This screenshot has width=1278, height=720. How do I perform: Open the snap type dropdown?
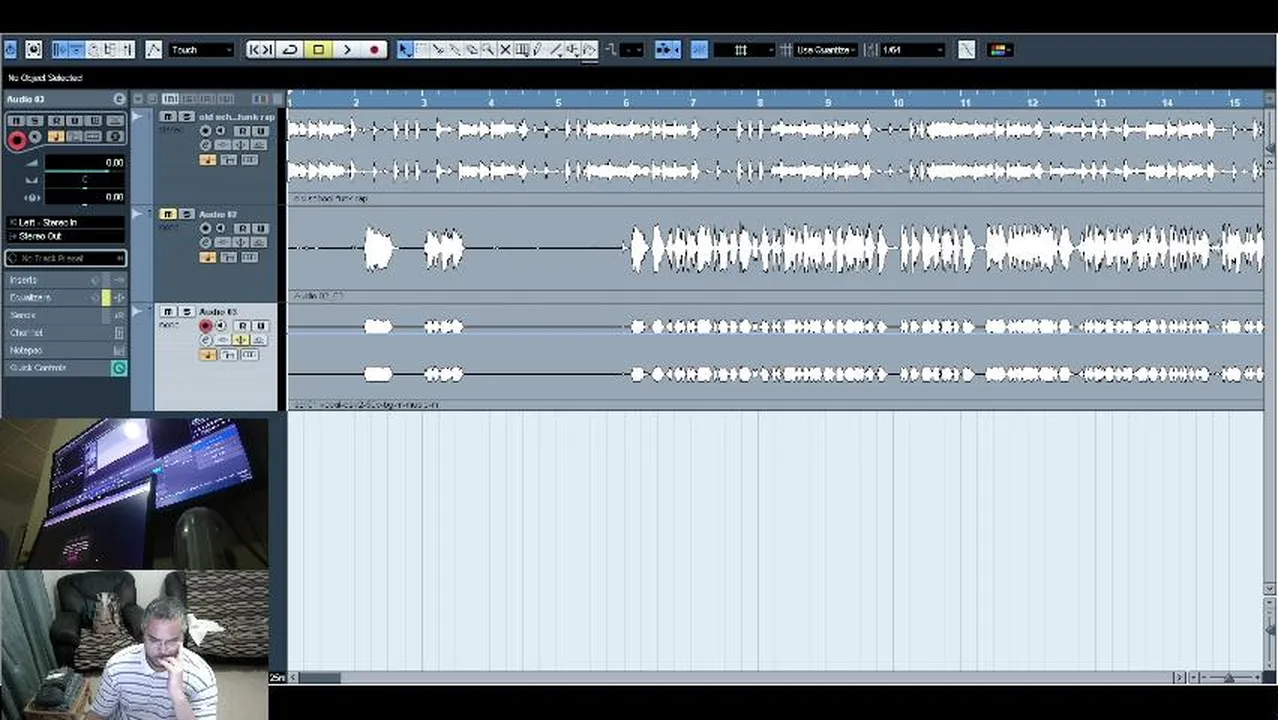(744, 49)
